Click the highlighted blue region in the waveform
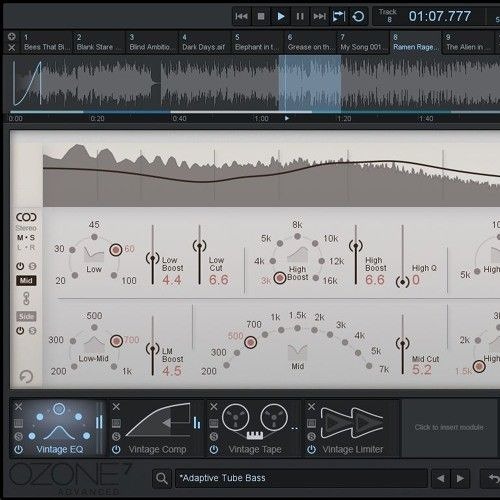 click(x=310, y=83)
